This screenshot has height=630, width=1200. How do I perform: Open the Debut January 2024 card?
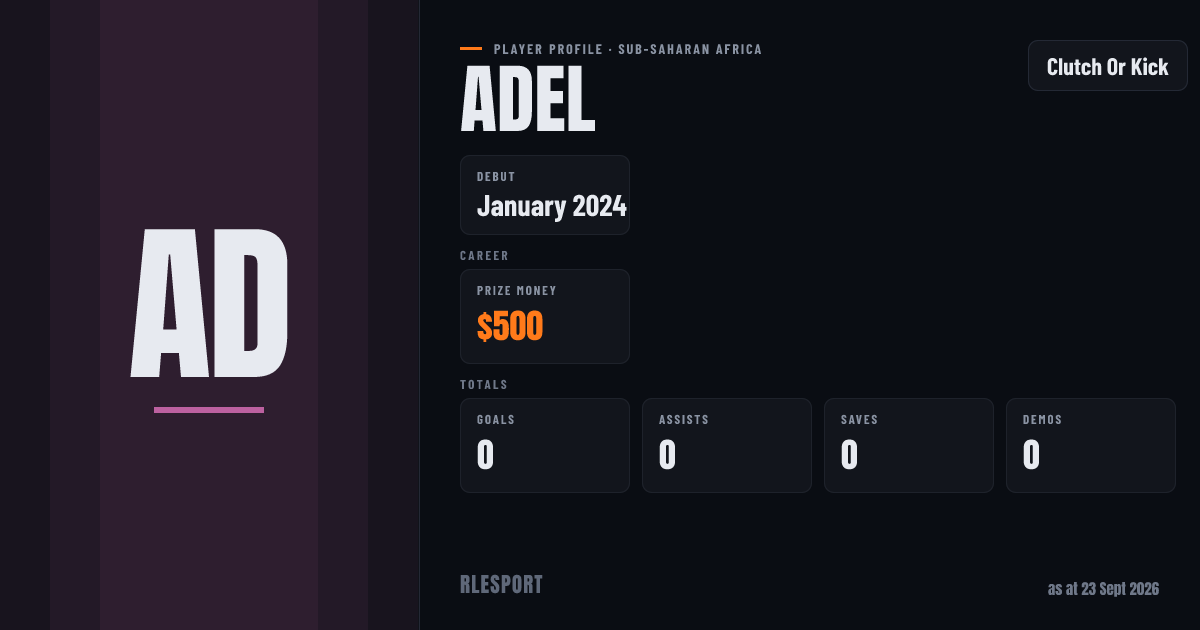click(545, 195)
